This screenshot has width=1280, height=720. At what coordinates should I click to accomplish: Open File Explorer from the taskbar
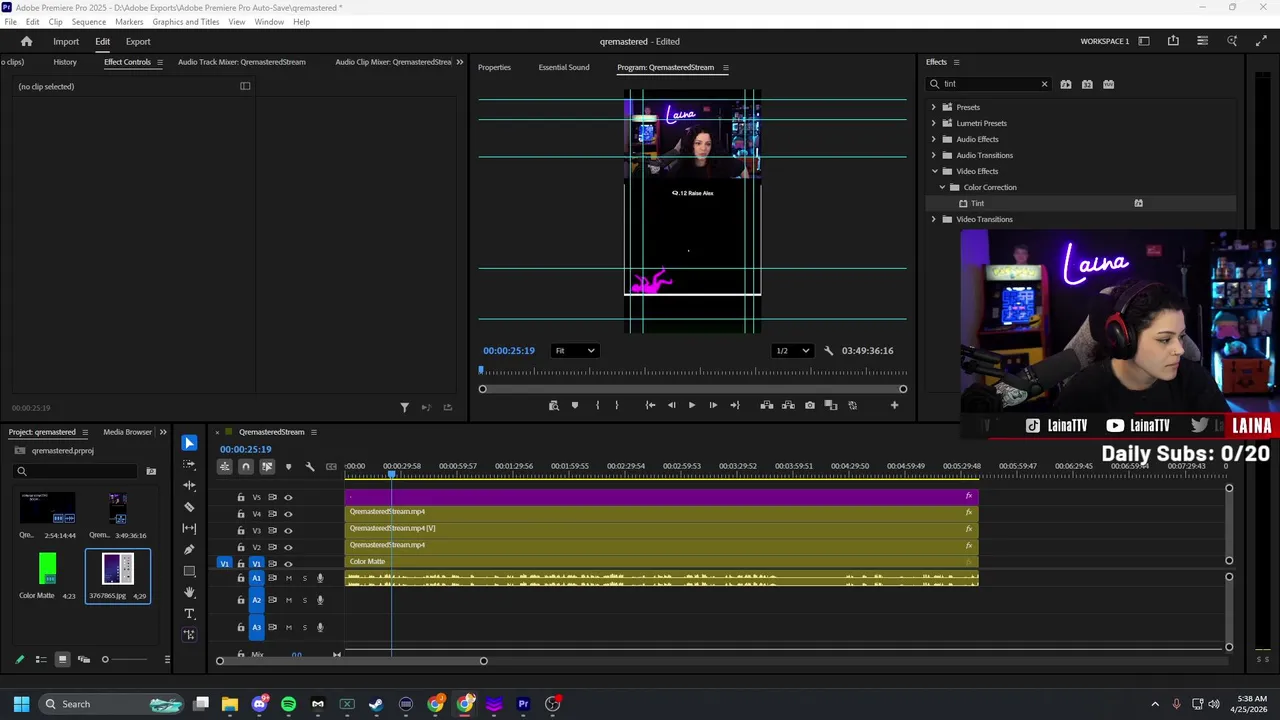point(230,704)
